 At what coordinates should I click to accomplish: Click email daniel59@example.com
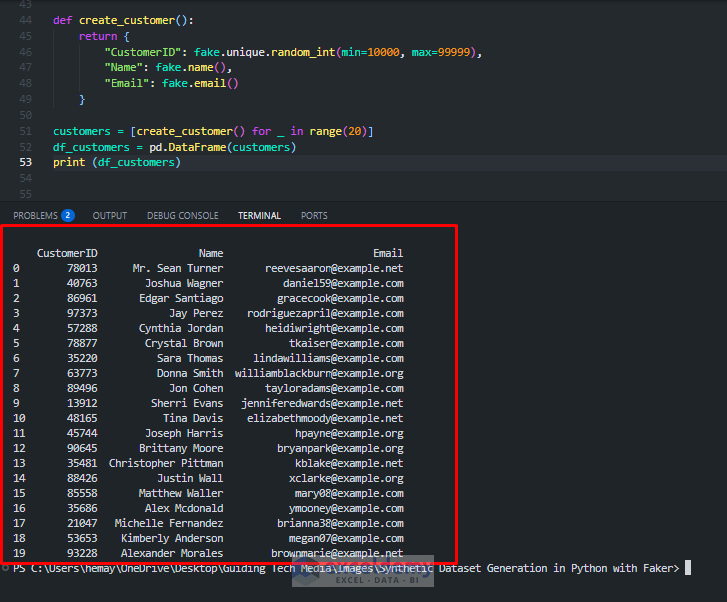click(343, 283)
